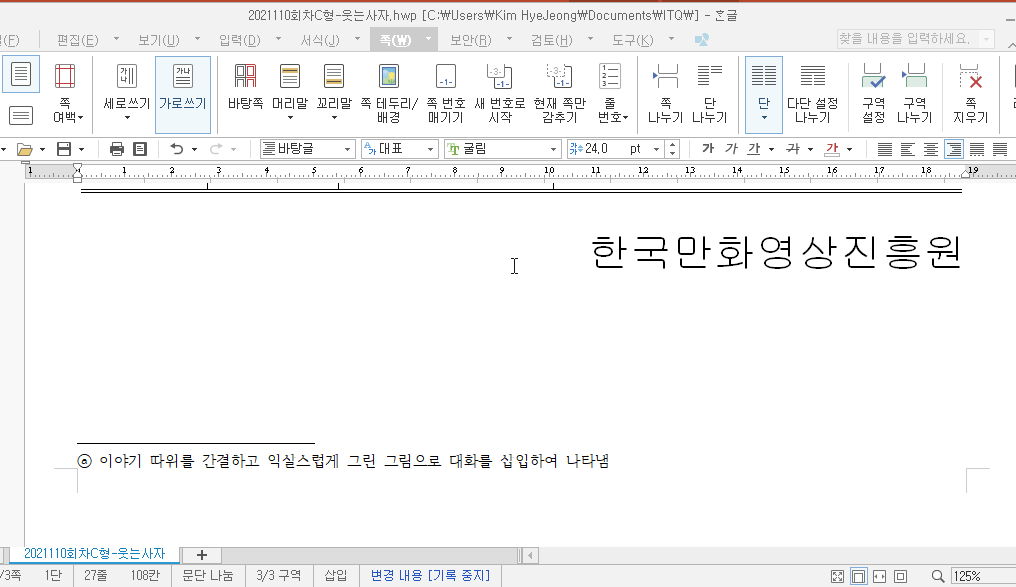The height and width of the screenshot is (587, 1016).
Task: Expand the font size pt dropdown
Action: click(x=656, y=150)
